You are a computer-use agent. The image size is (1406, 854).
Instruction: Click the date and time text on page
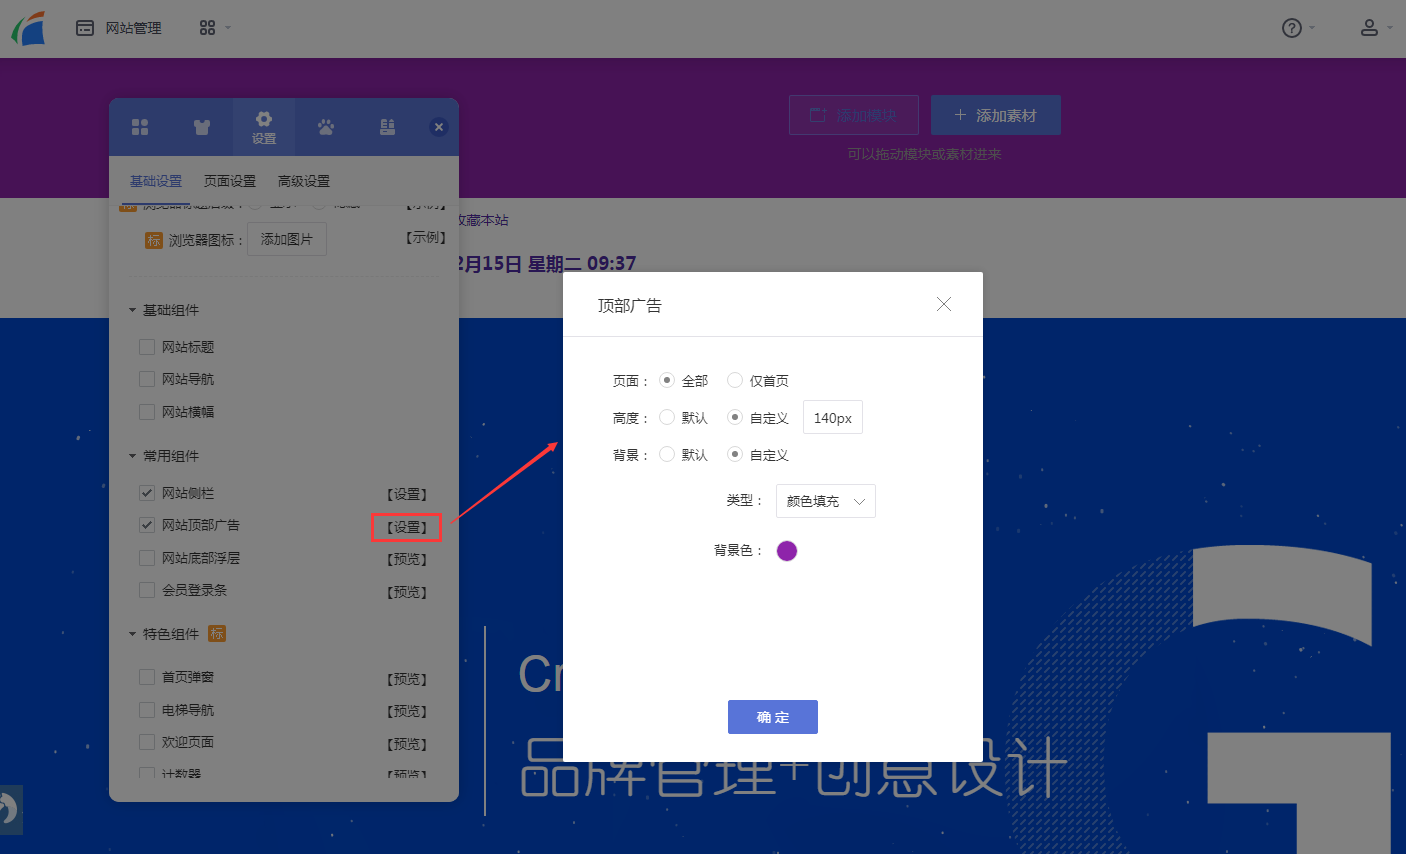546,263
